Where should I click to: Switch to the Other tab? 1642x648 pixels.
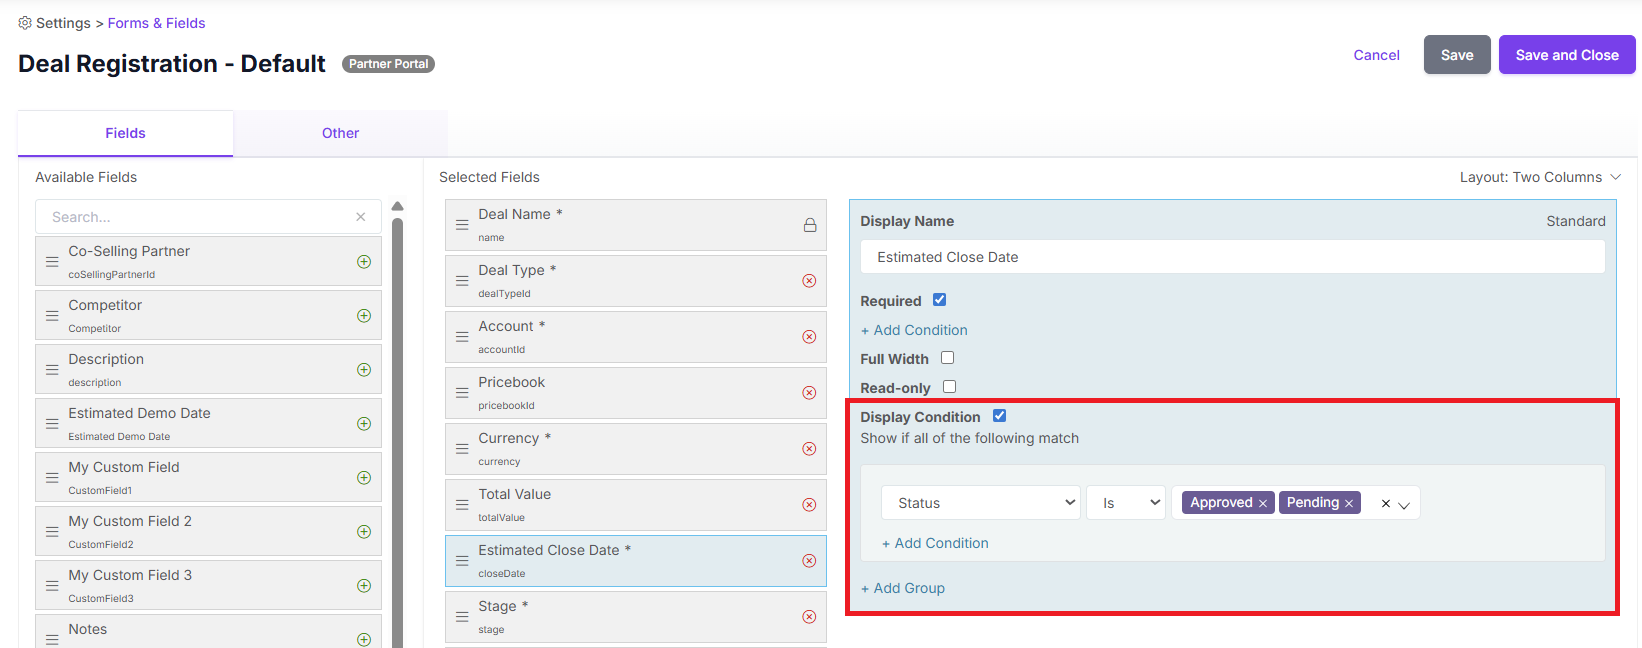click(341, 133)
